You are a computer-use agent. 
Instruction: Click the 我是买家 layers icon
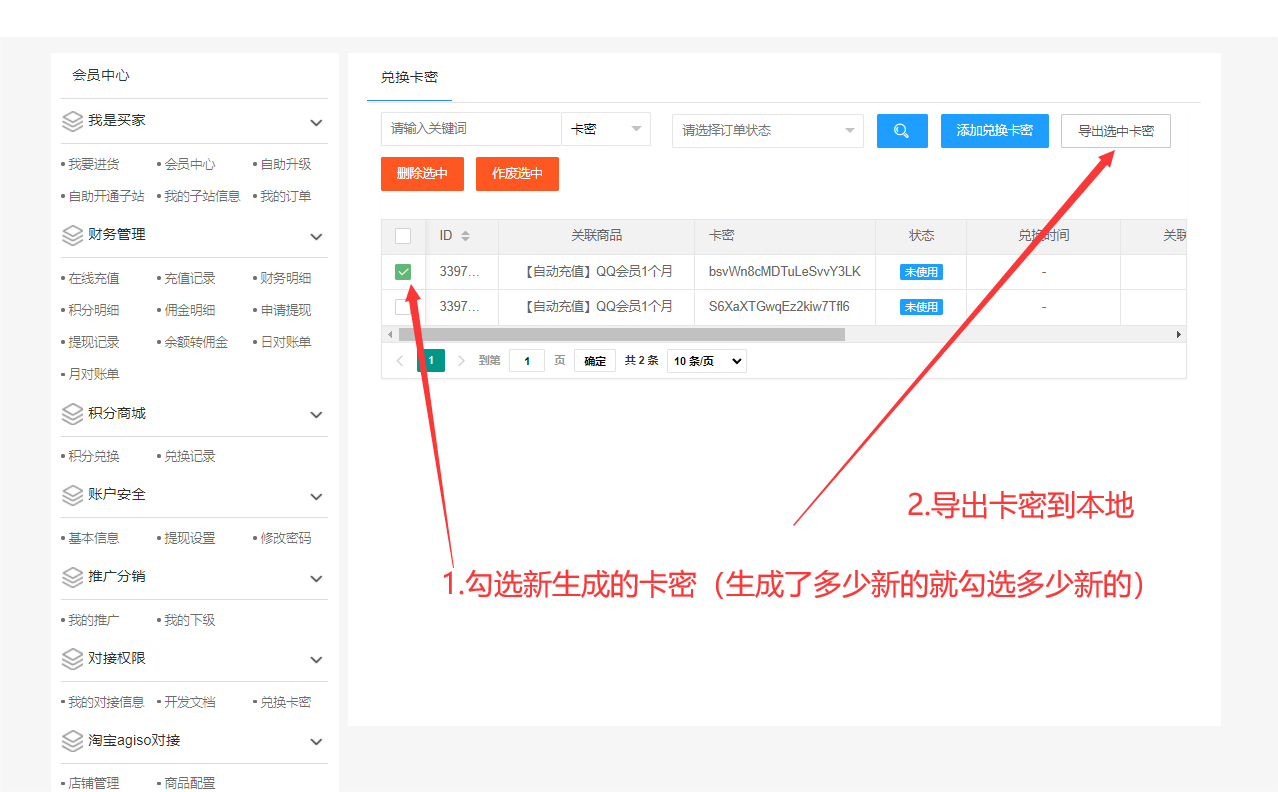click(x=72, y=121)
